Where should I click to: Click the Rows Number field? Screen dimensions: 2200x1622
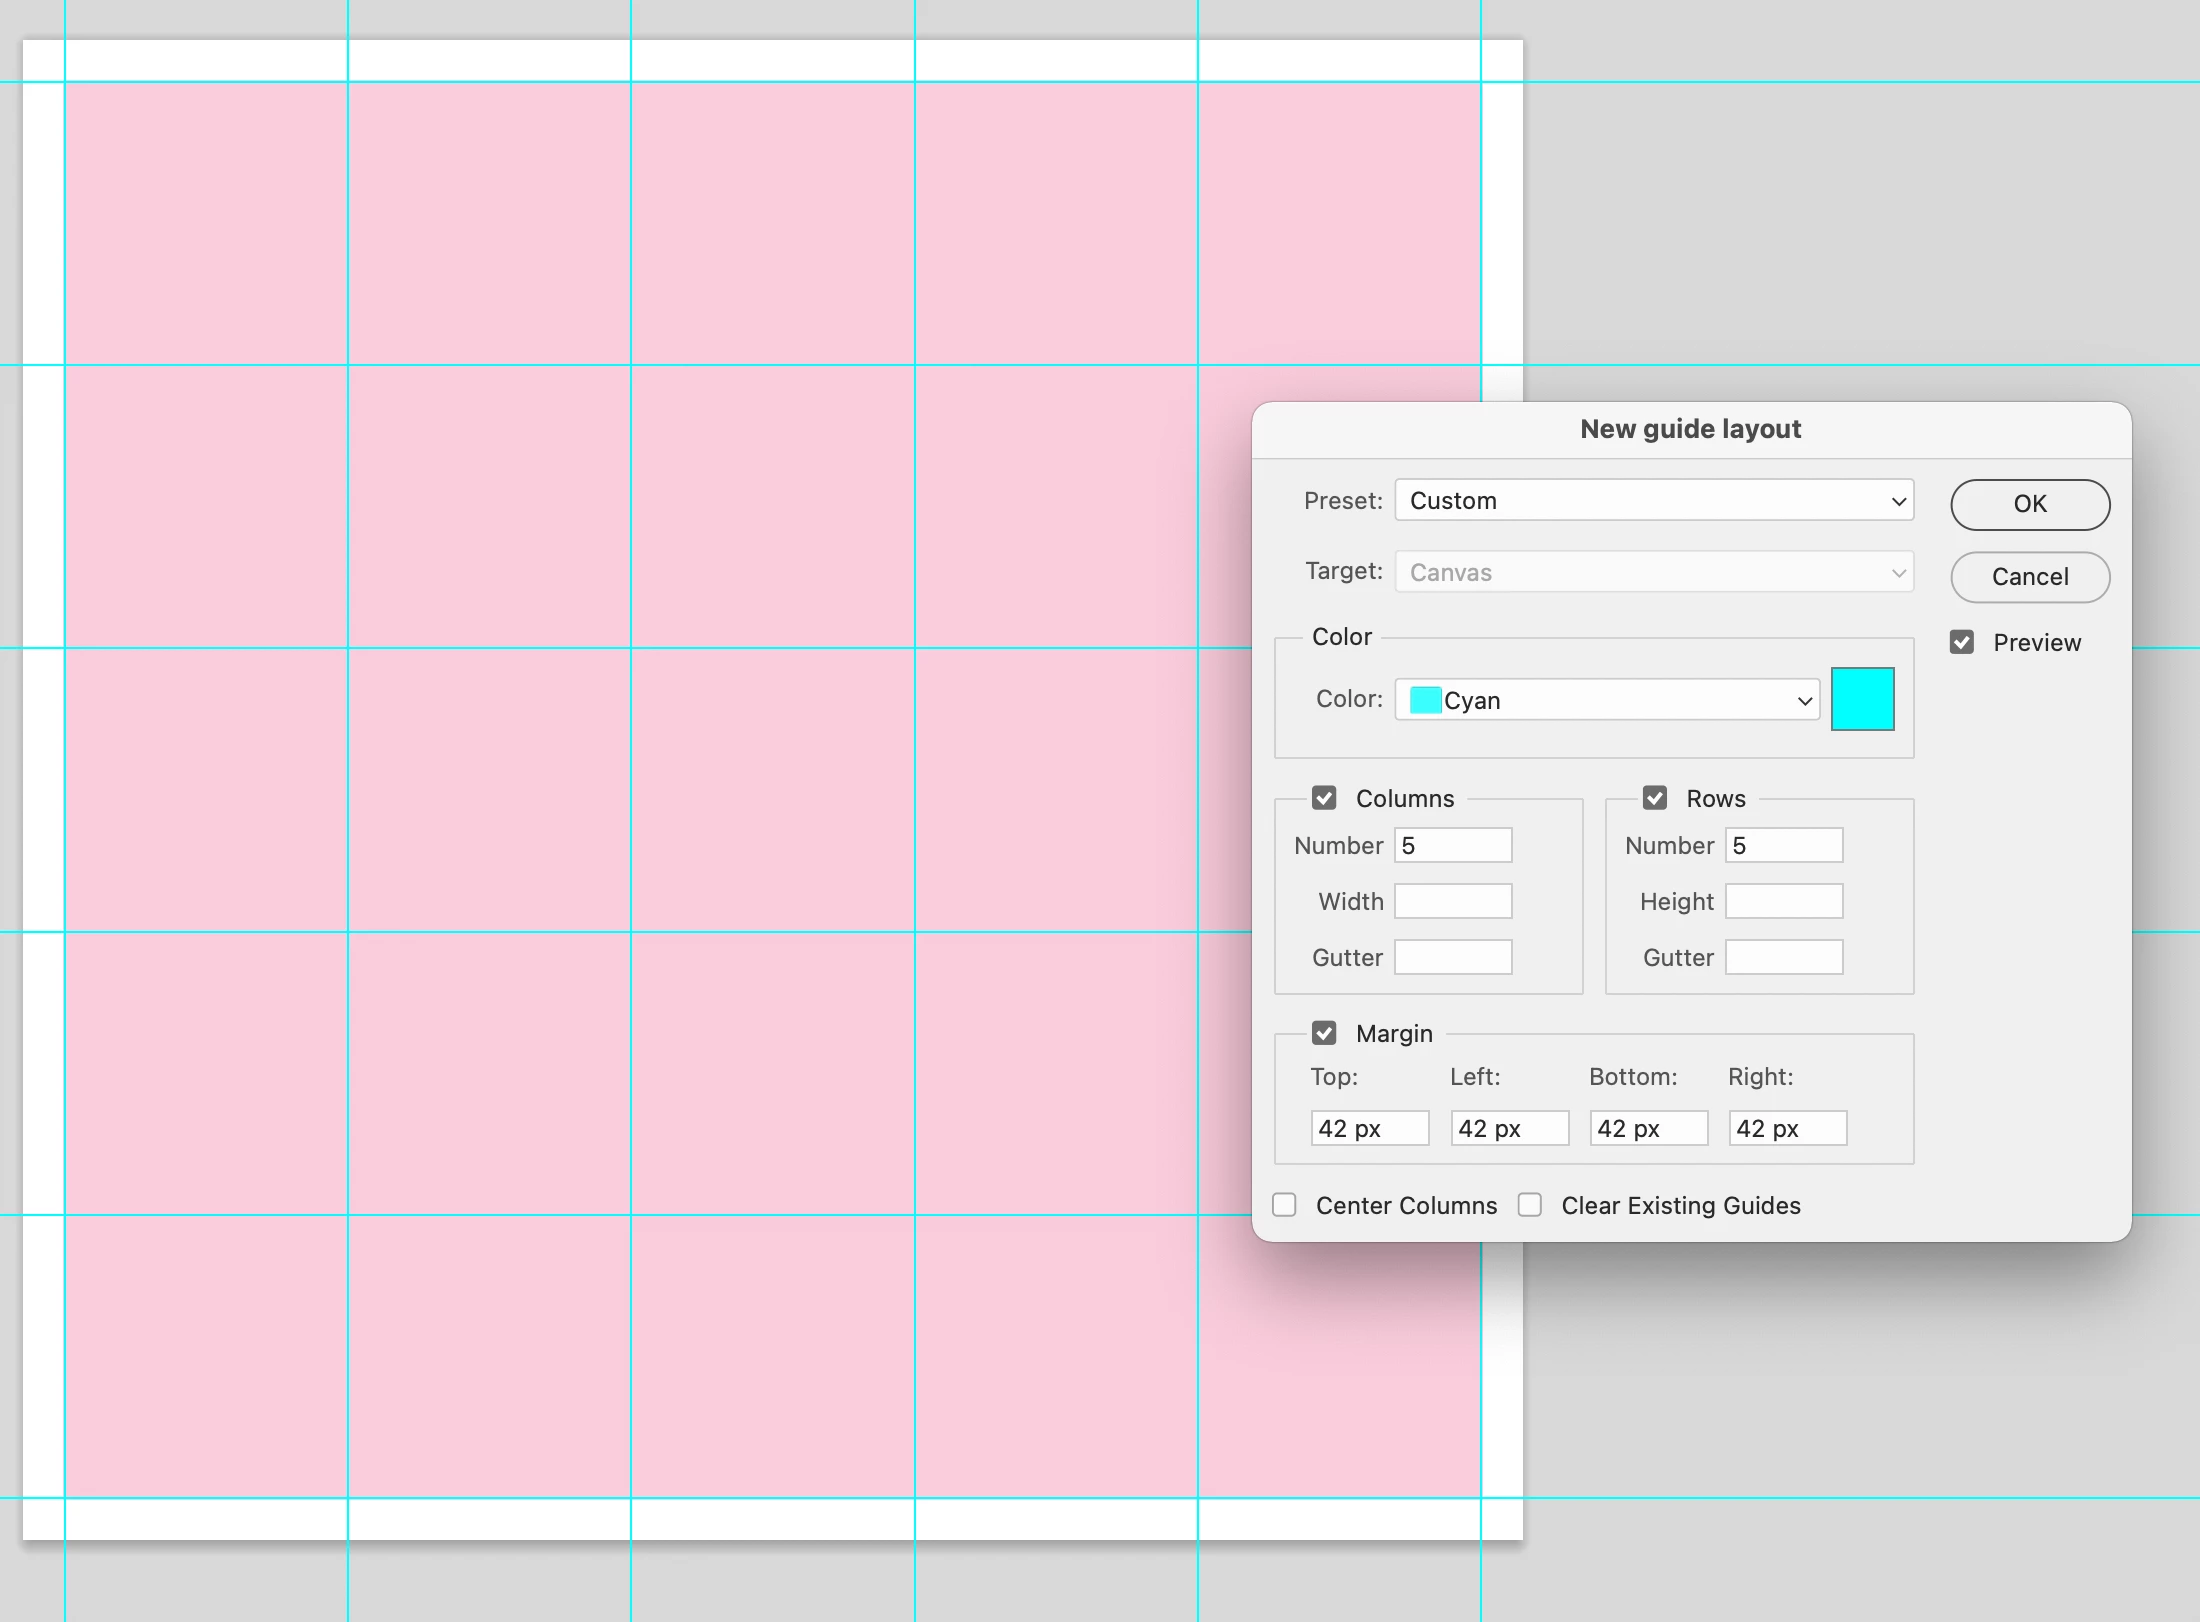(1784, 846)
